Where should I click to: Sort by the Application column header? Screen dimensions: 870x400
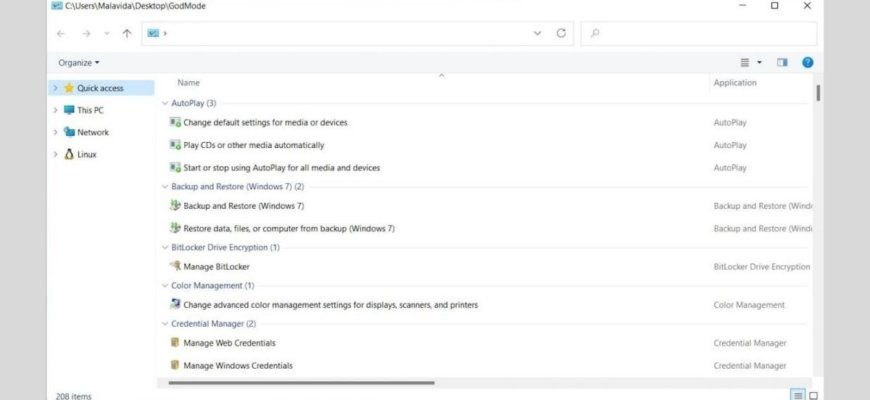tap(735, 83)
